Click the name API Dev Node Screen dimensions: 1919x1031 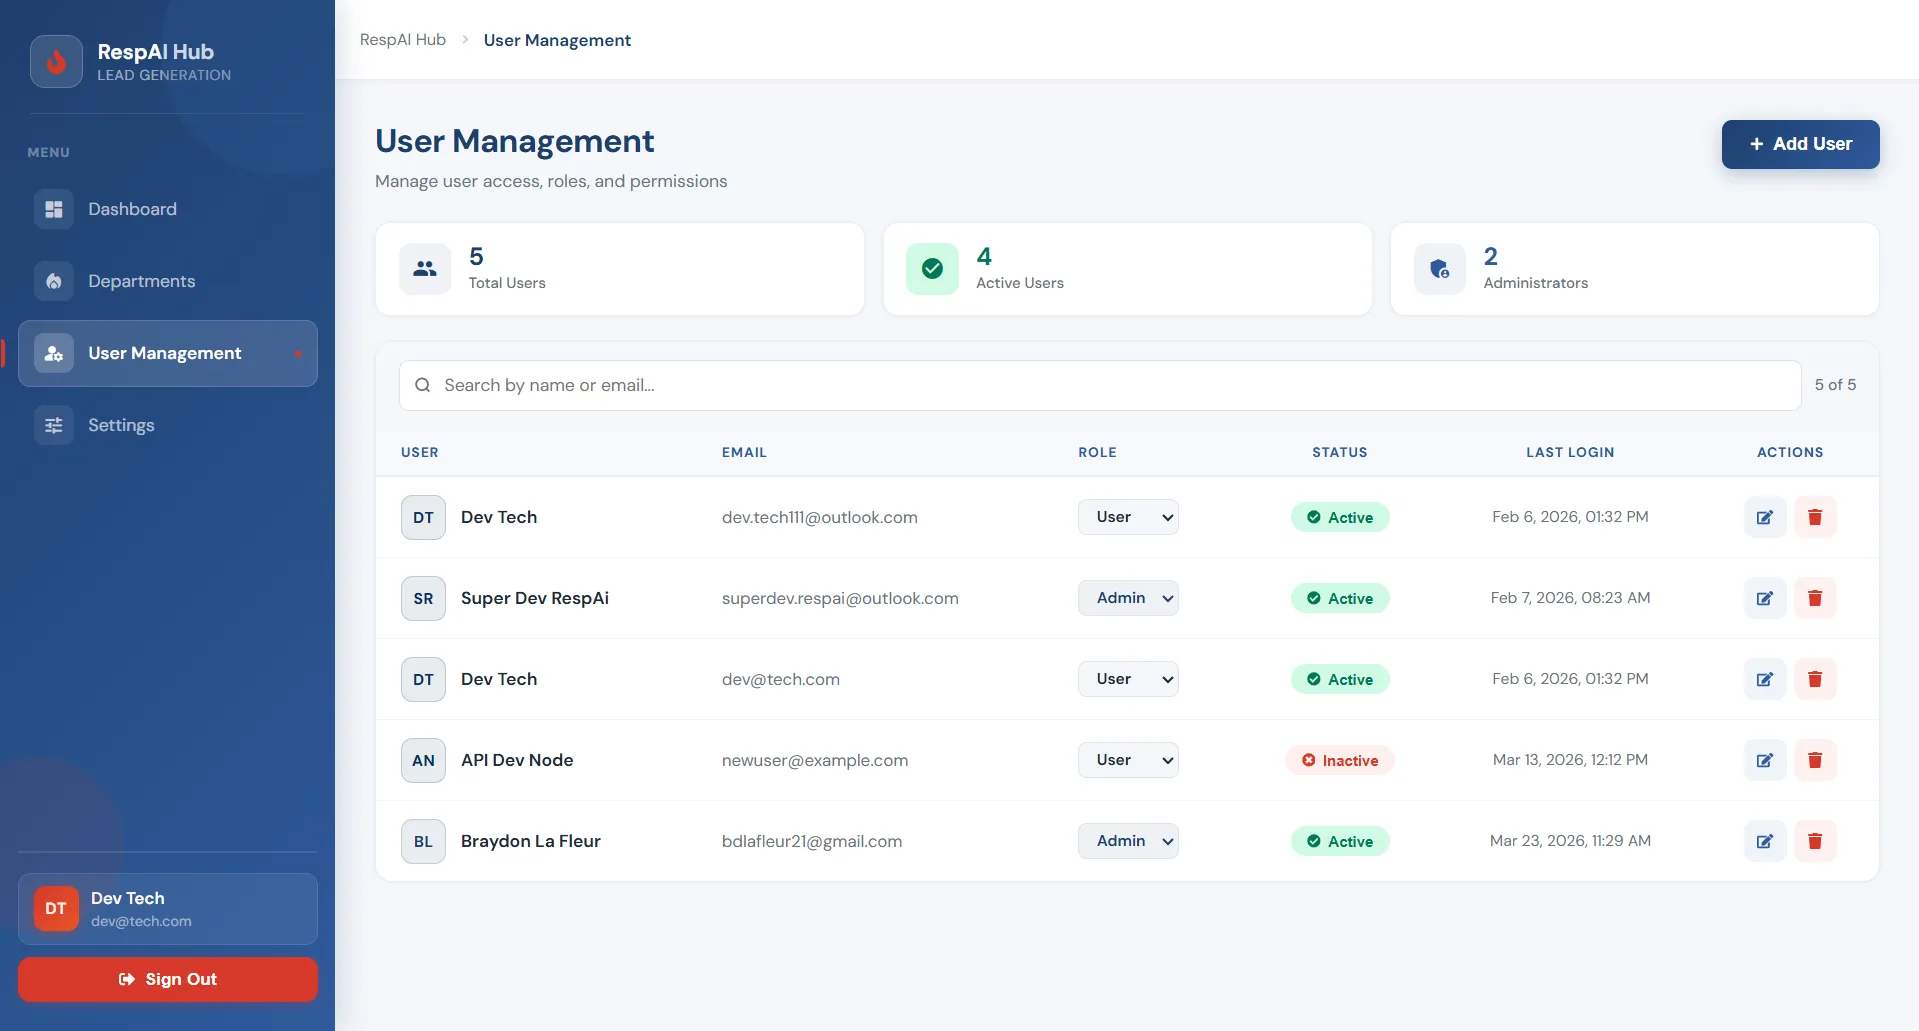click(517, 760)
